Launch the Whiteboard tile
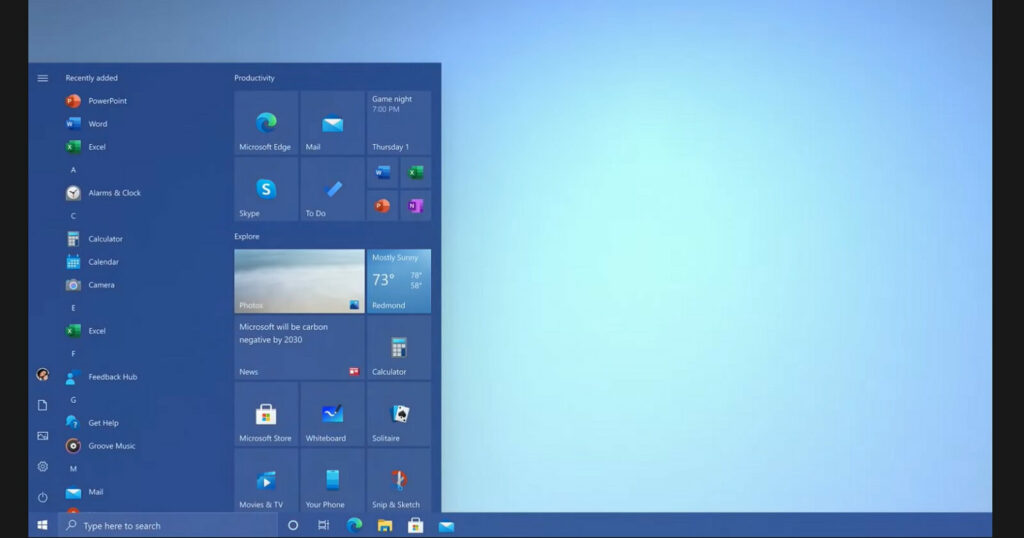 pos(332,414)
